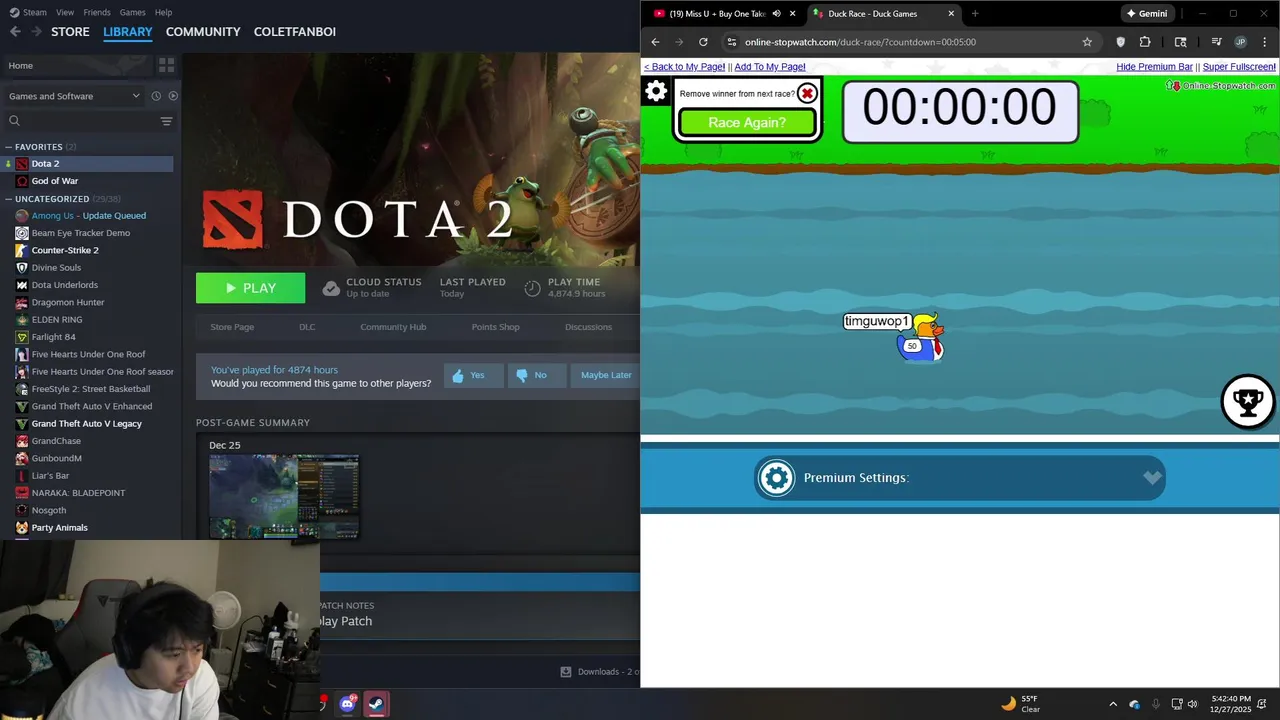This screenshot has height=720, width=1280.
Task: Close the Duck Race tab
Action: tap(951, 14)
